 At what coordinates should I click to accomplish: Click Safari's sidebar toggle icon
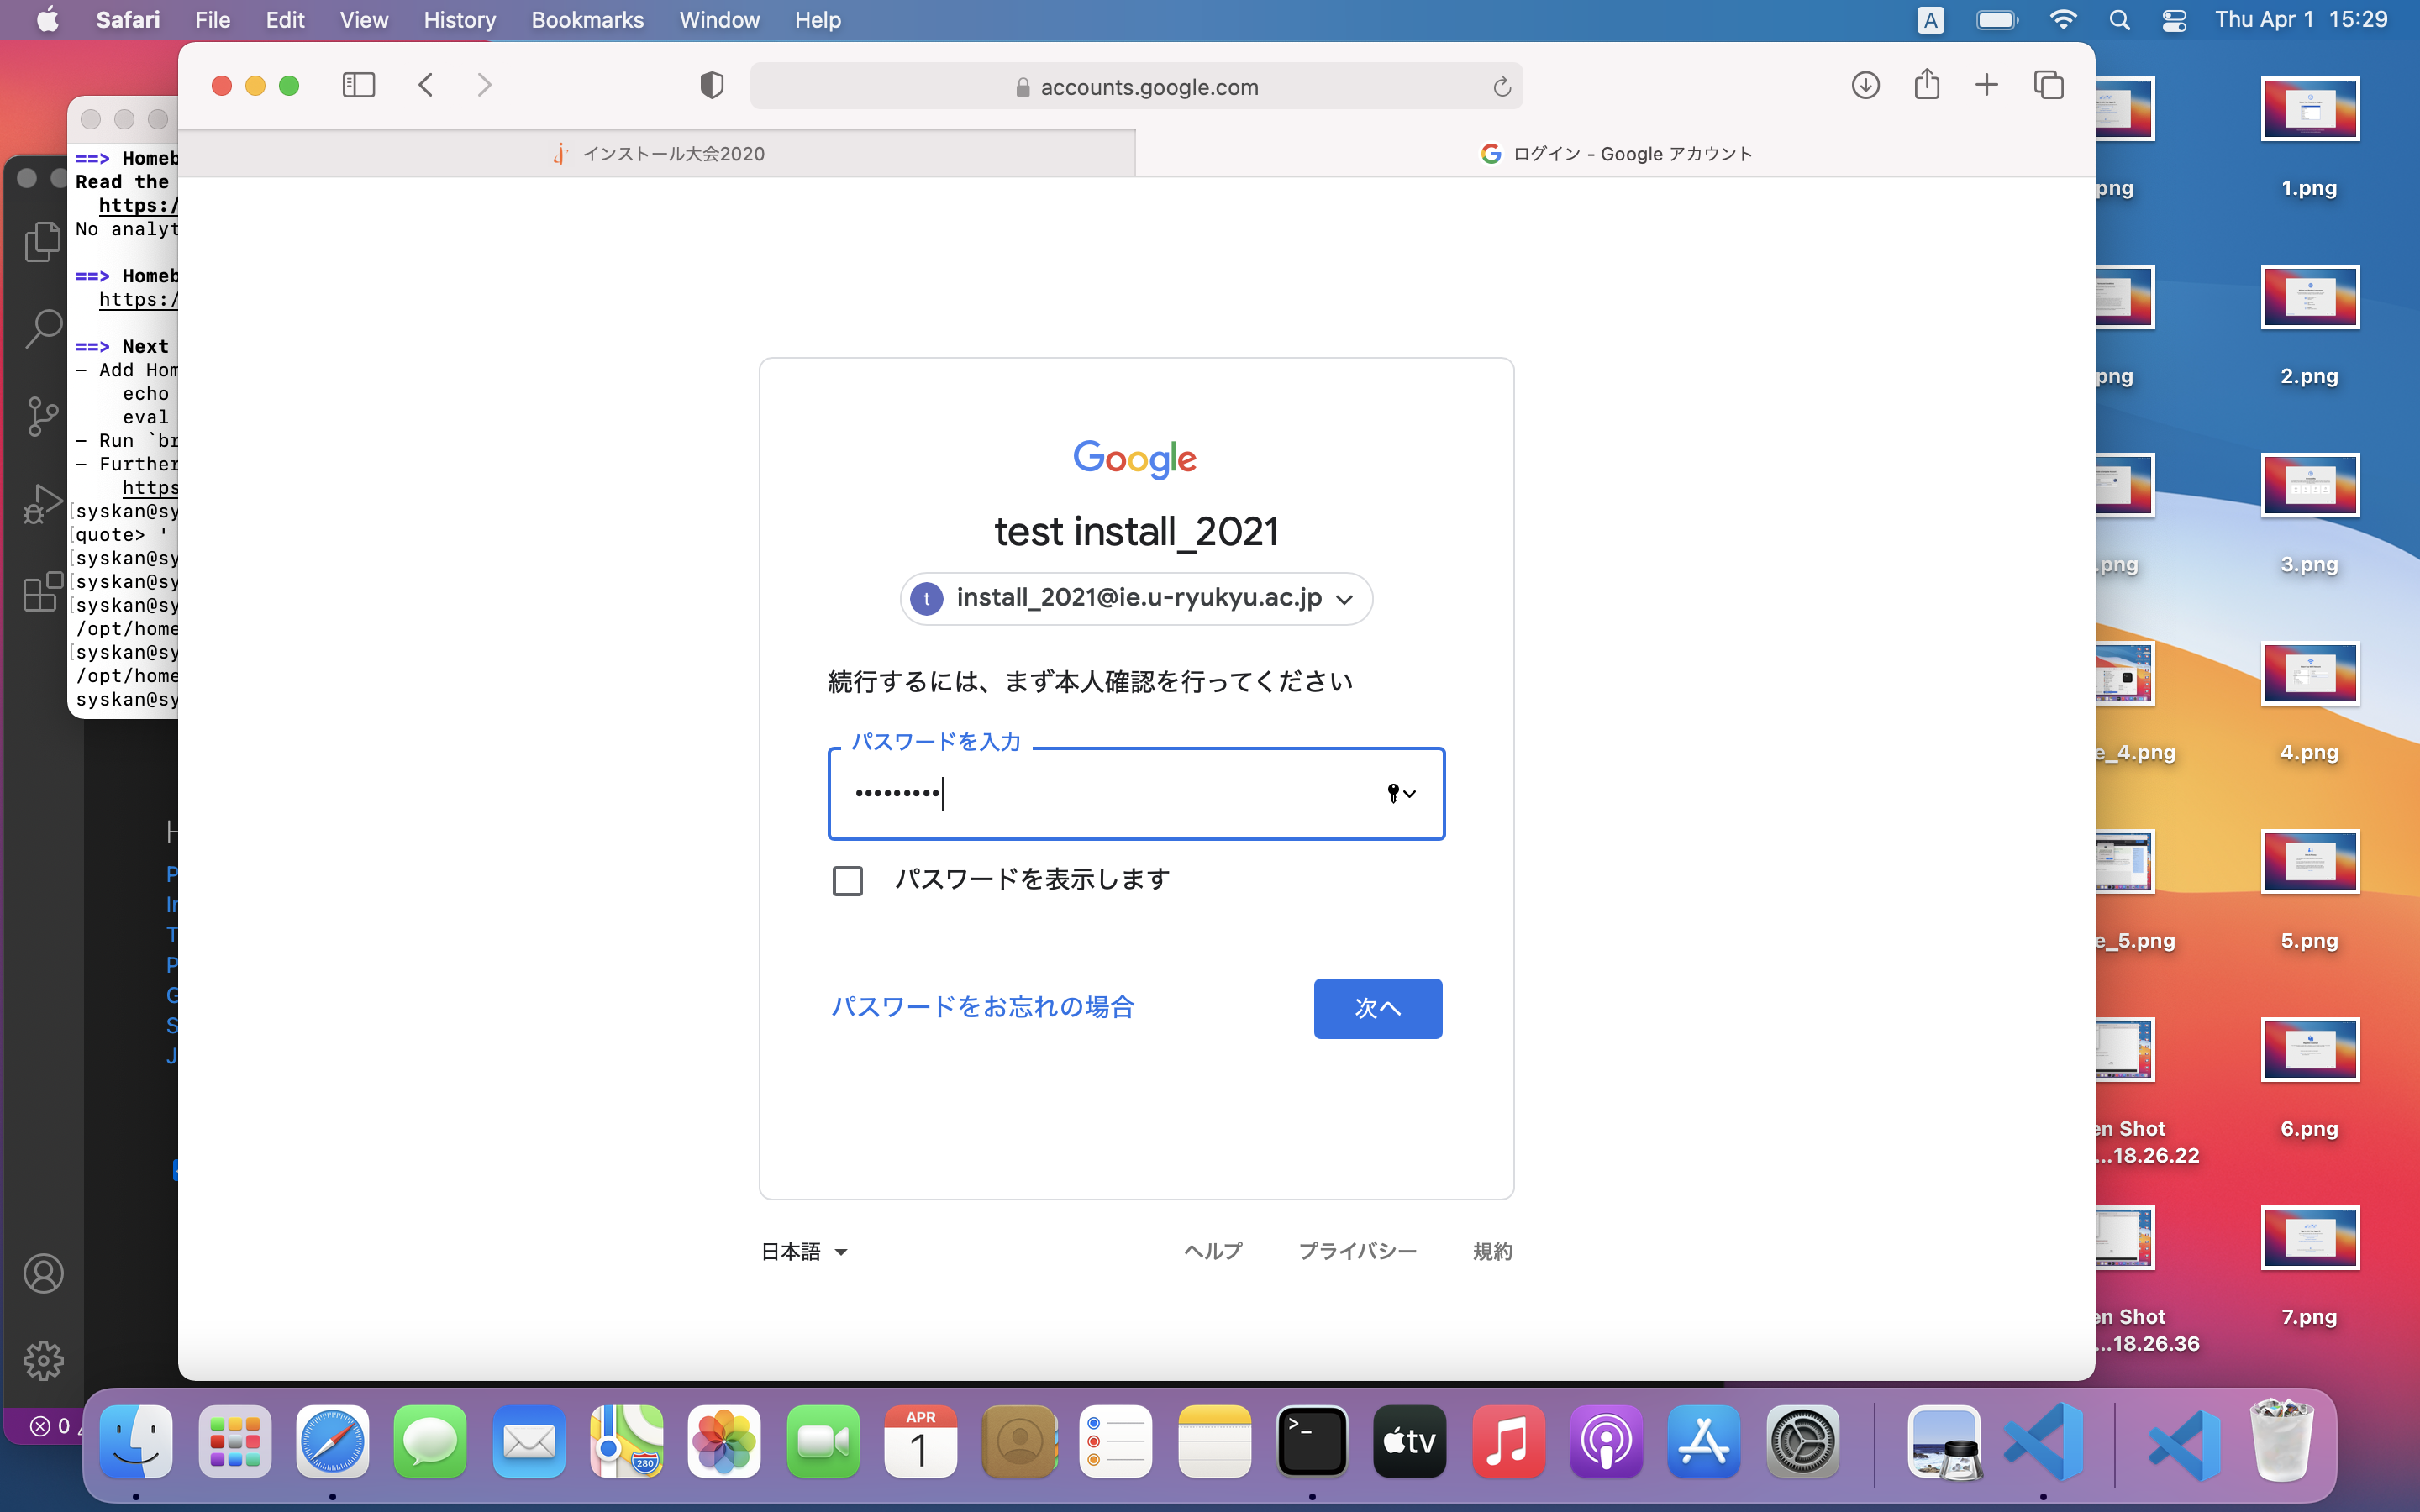(x=358, y=85)
